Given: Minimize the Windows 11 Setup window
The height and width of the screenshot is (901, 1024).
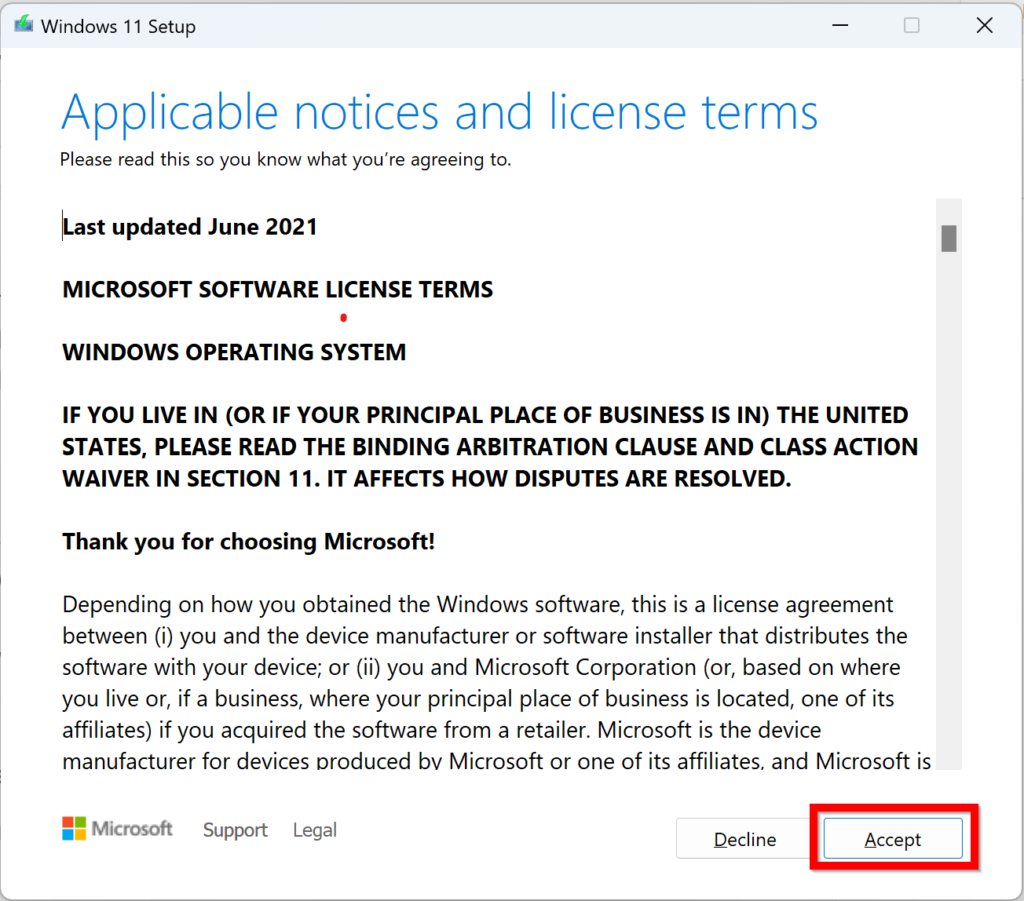Looking at the screenshot, I should (x=838, y=26).
